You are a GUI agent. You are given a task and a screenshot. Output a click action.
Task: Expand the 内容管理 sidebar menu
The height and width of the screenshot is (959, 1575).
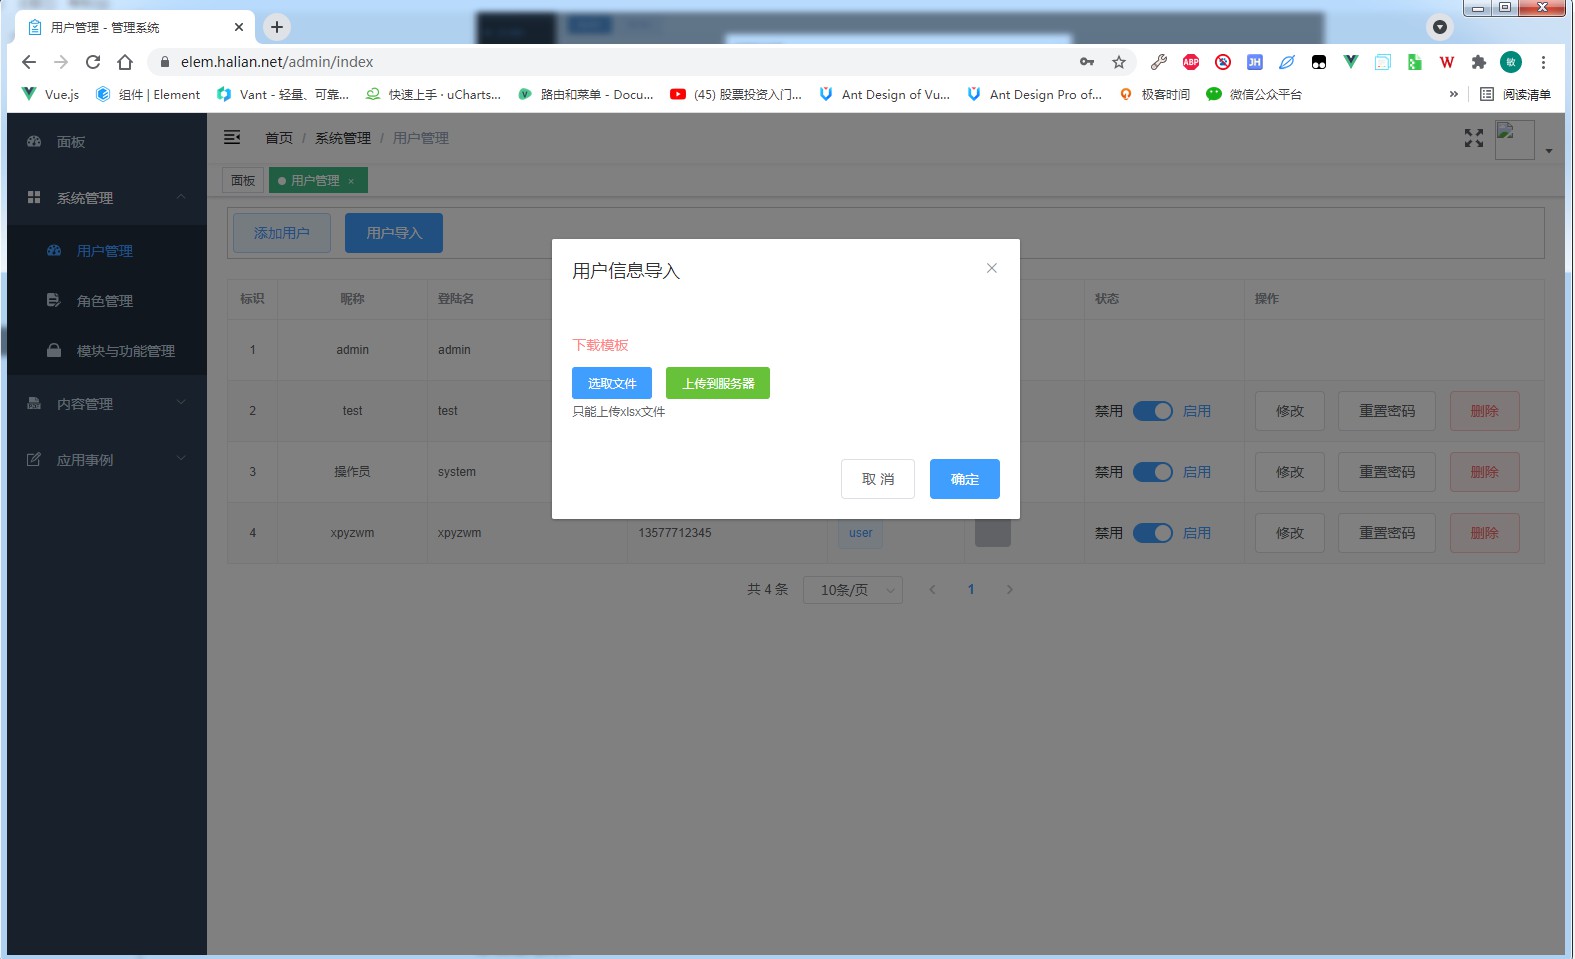(106, 404)
